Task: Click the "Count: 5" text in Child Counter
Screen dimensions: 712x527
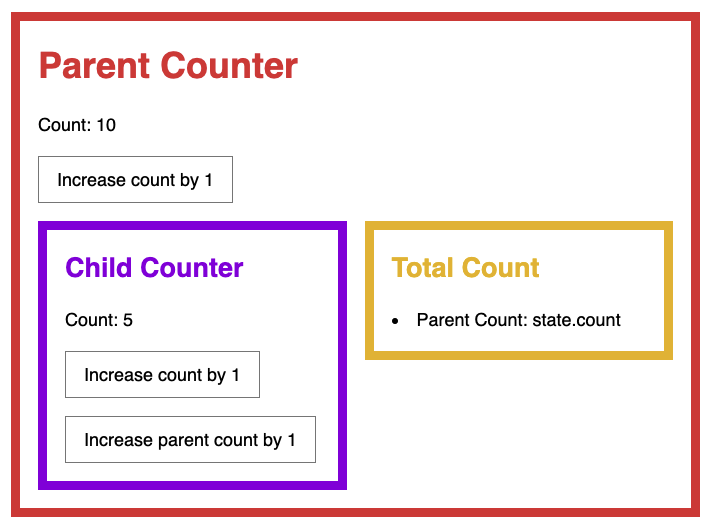Action: pos(99,320)
